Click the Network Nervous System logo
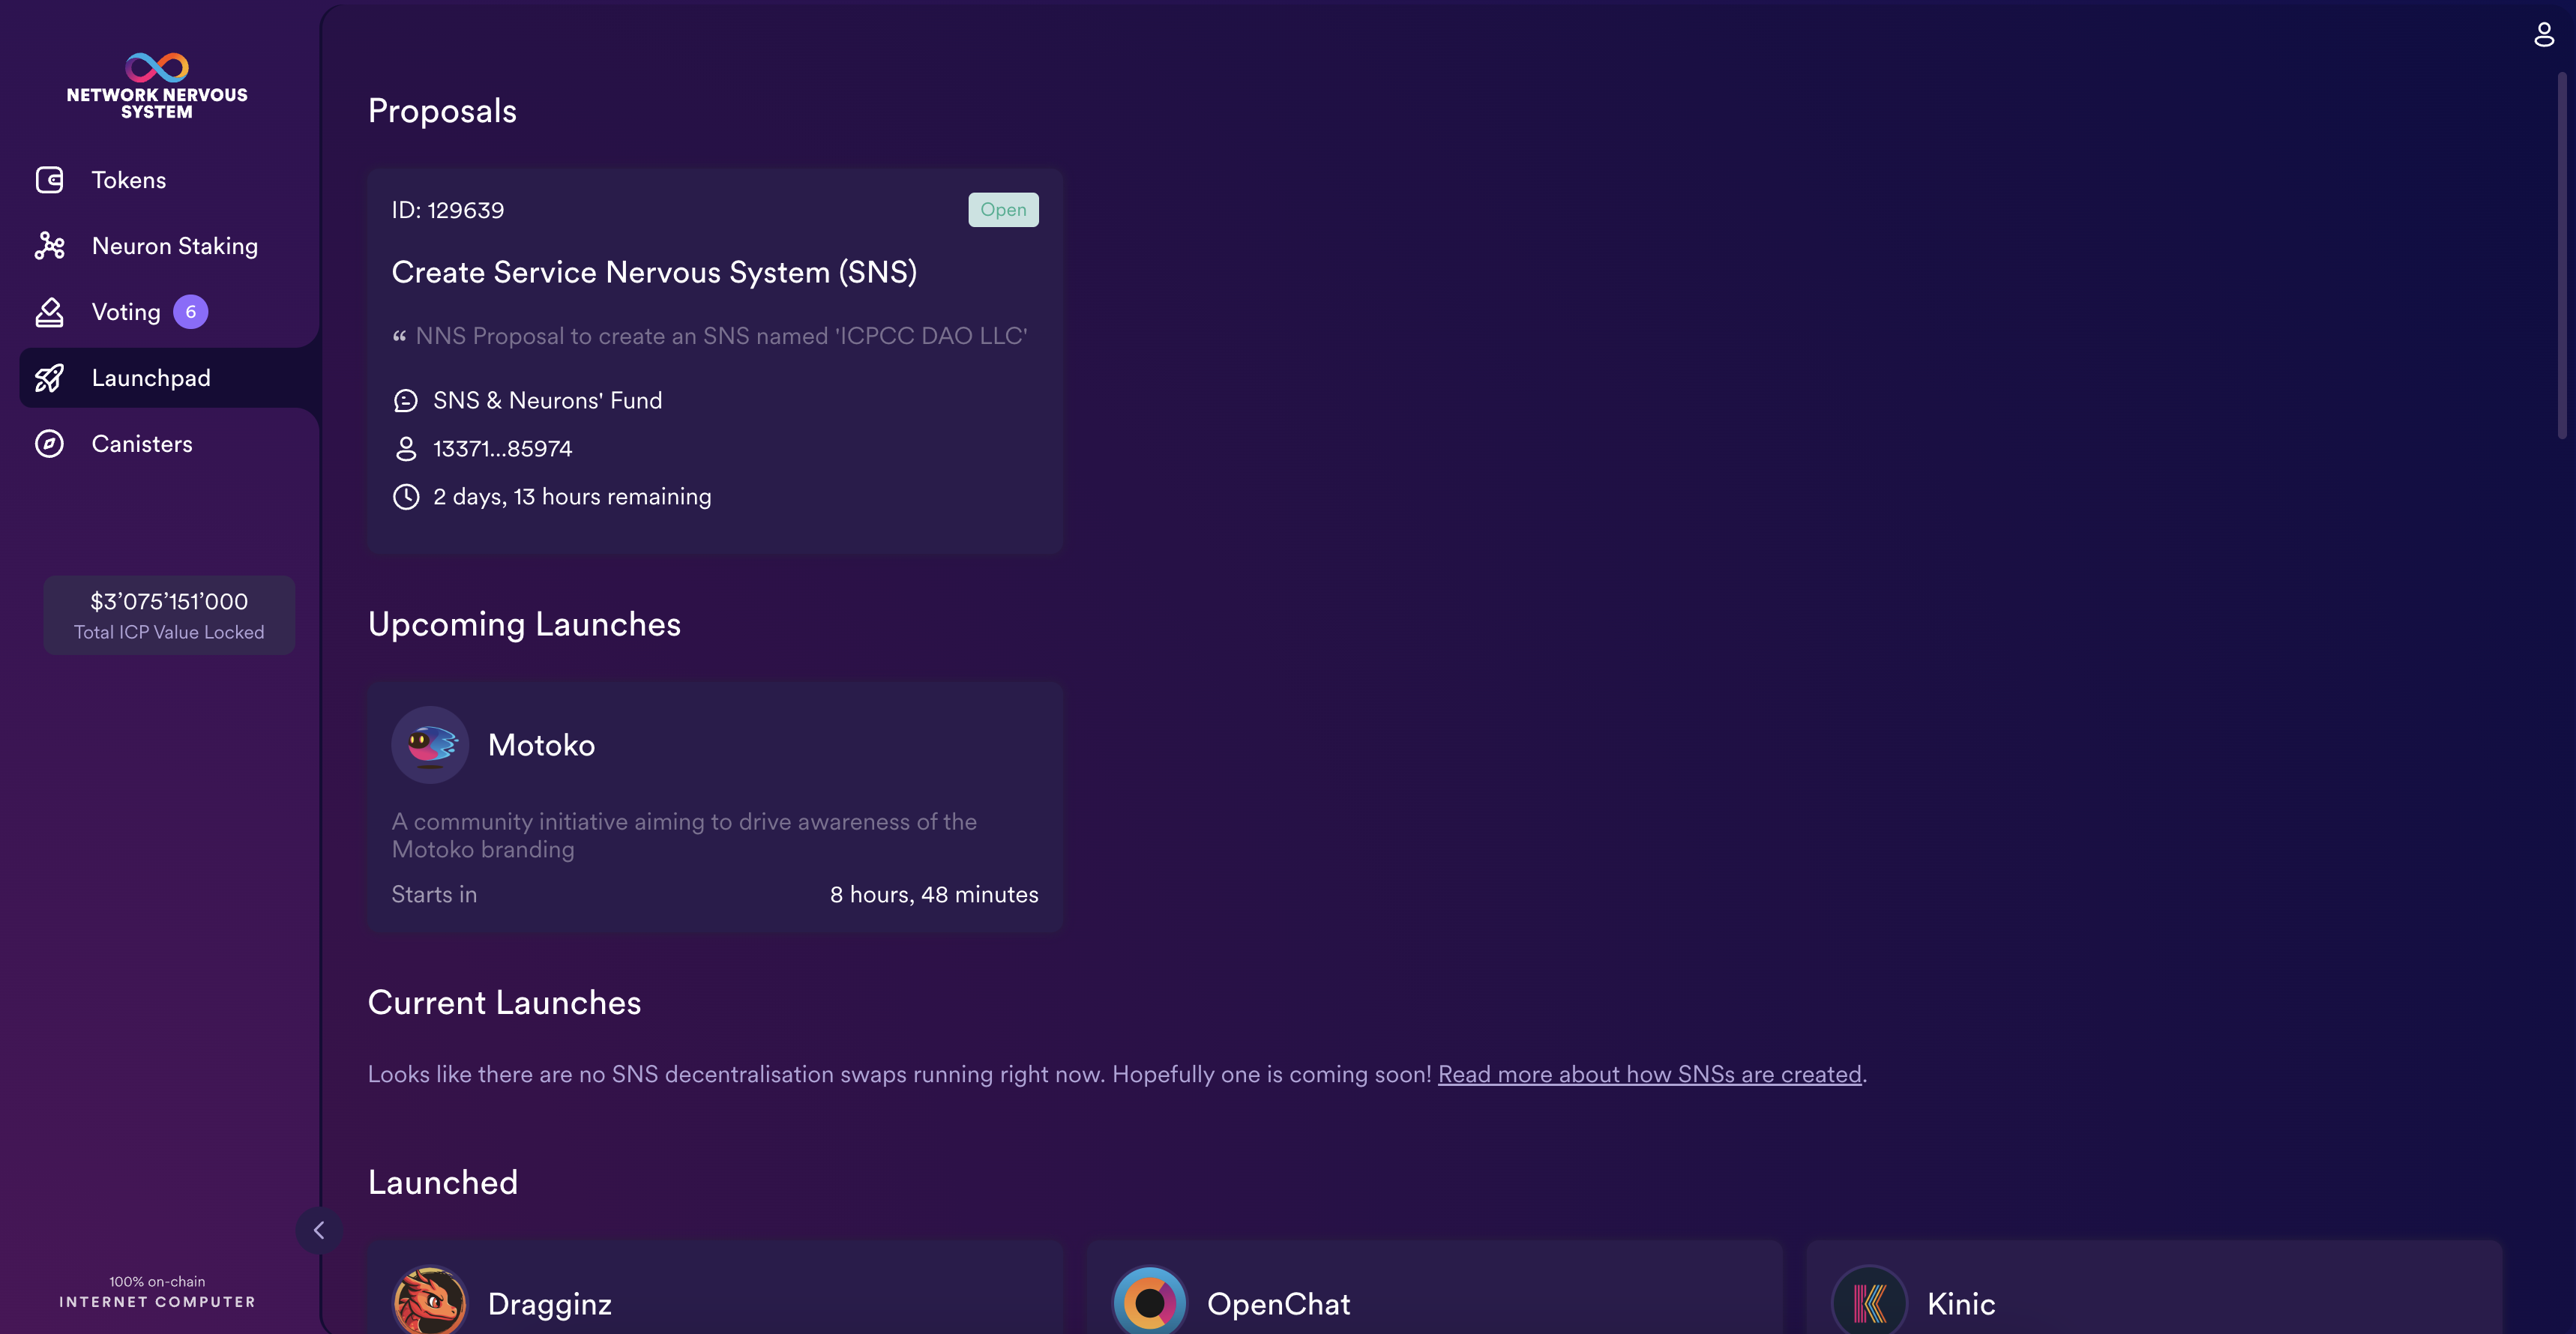 (x=157, y=86)
